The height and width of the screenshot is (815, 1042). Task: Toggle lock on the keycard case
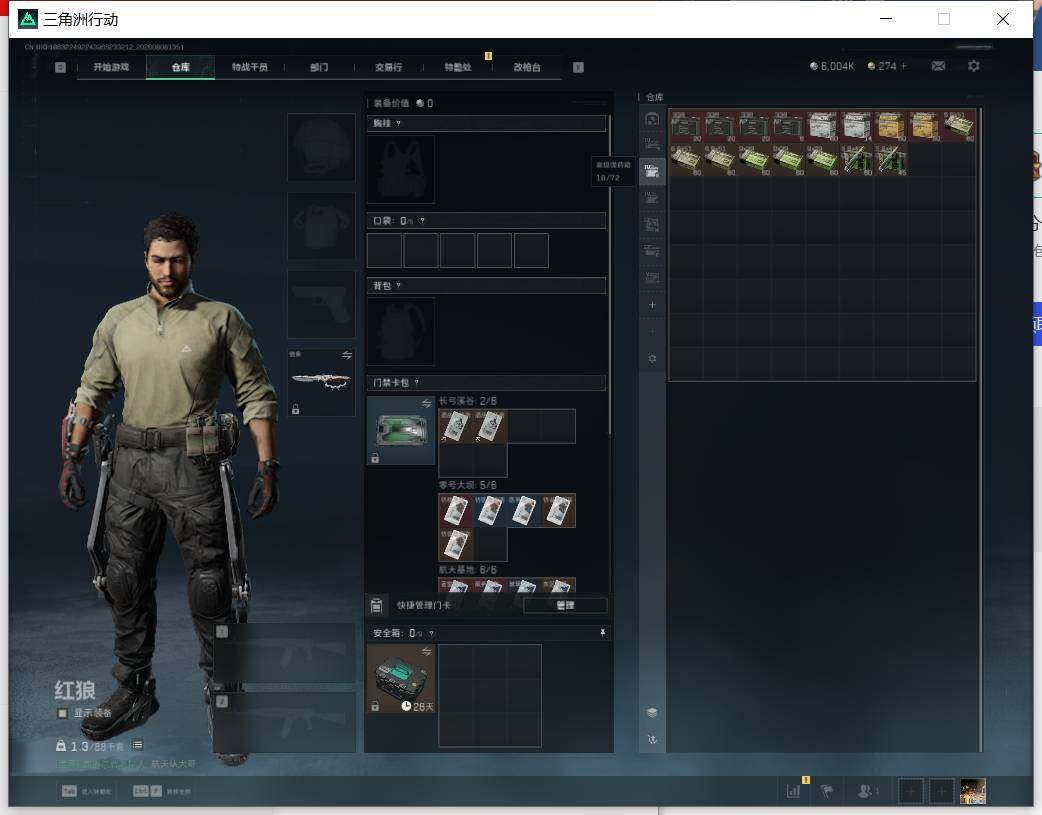tap(375, 458)
